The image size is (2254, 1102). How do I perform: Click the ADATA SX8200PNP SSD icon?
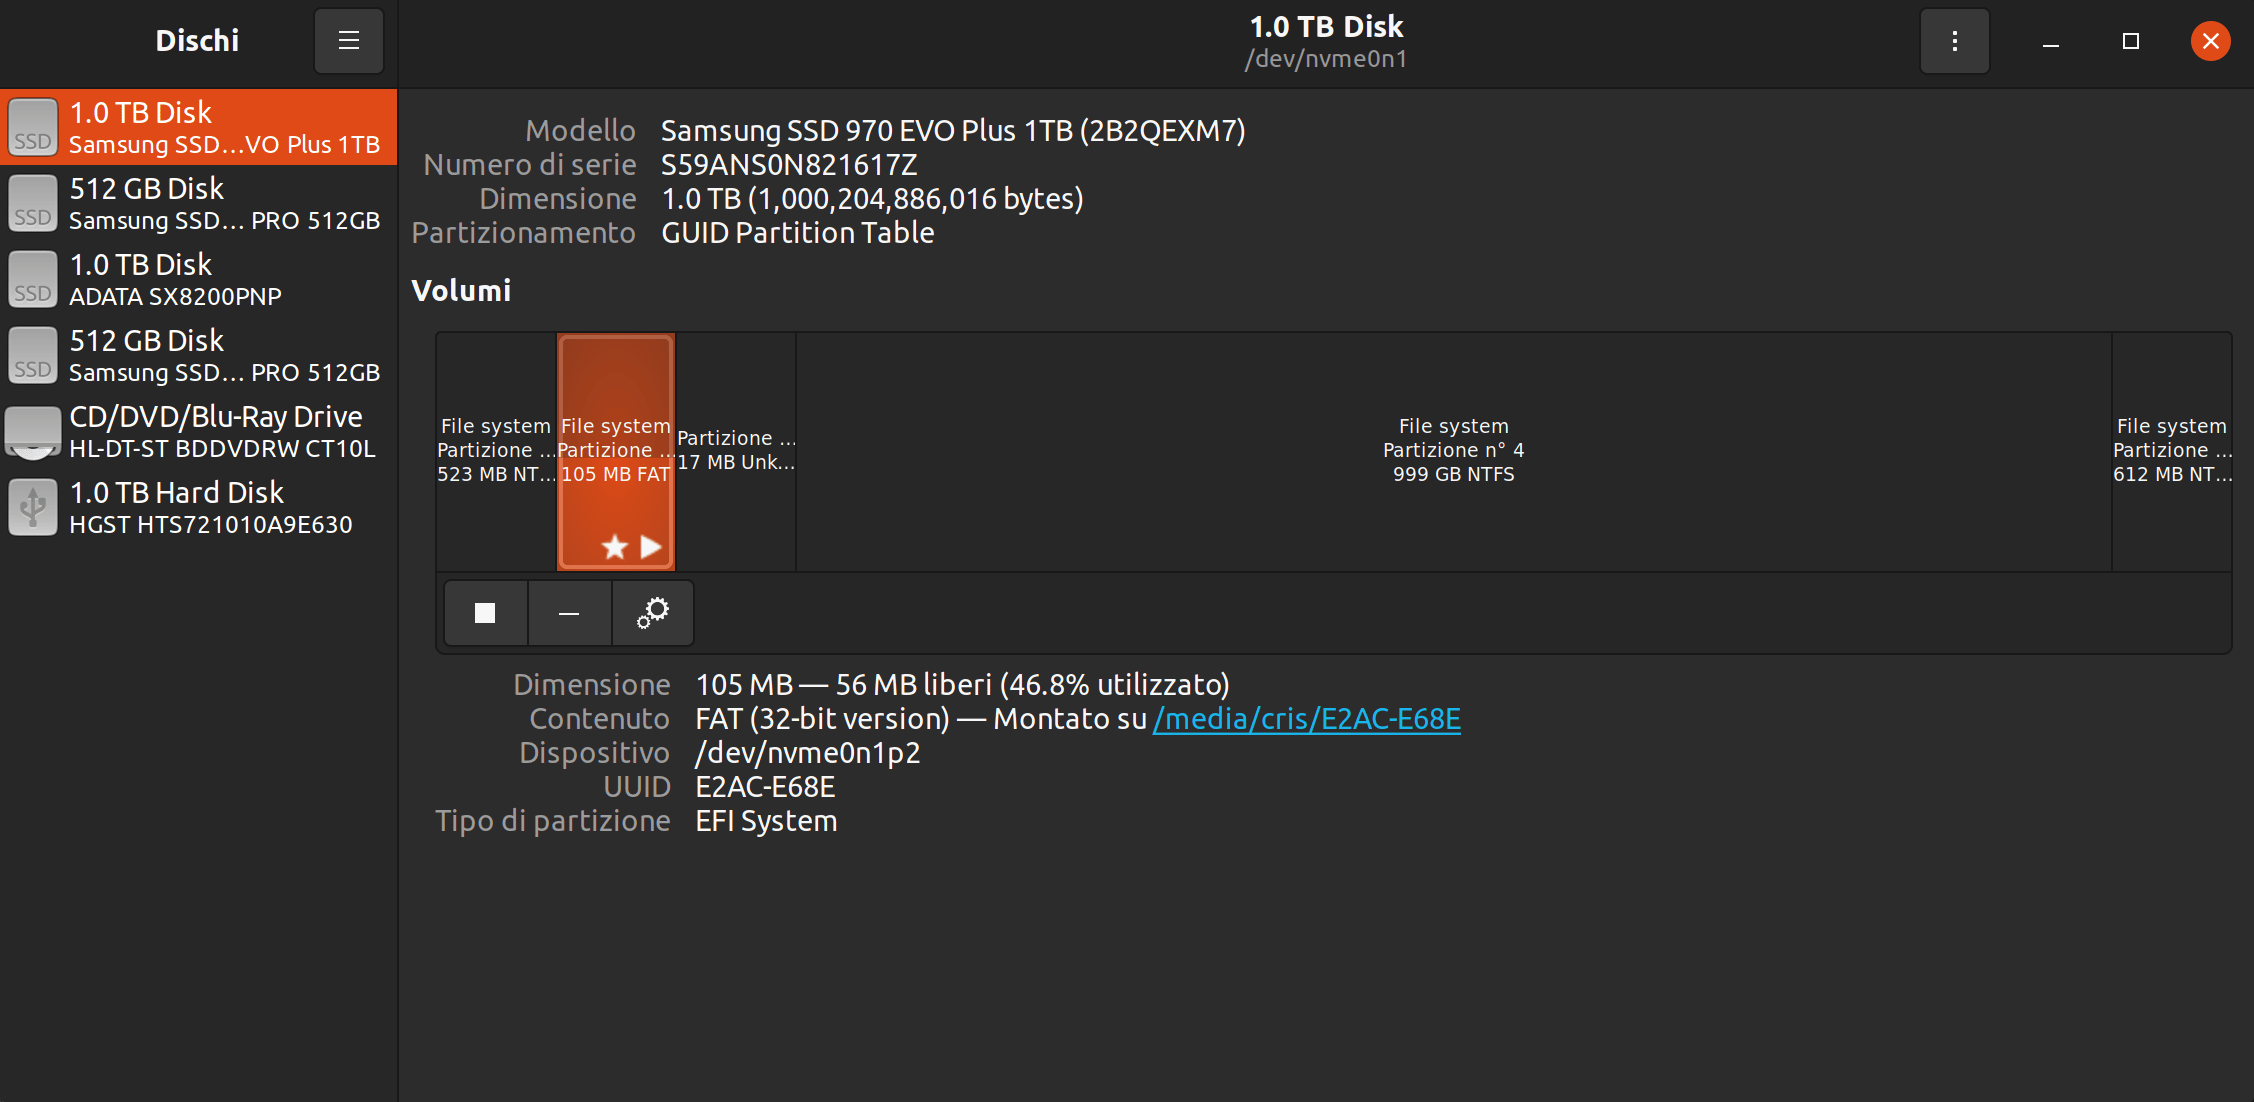pos(33,280)
